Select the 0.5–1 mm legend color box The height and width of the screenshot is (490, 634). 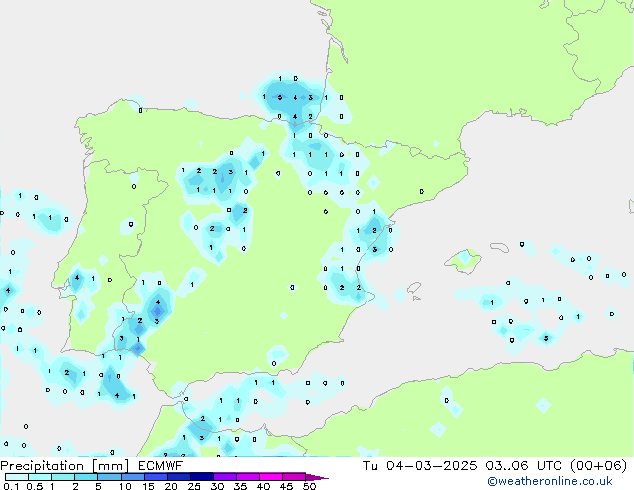click(40, 477)
